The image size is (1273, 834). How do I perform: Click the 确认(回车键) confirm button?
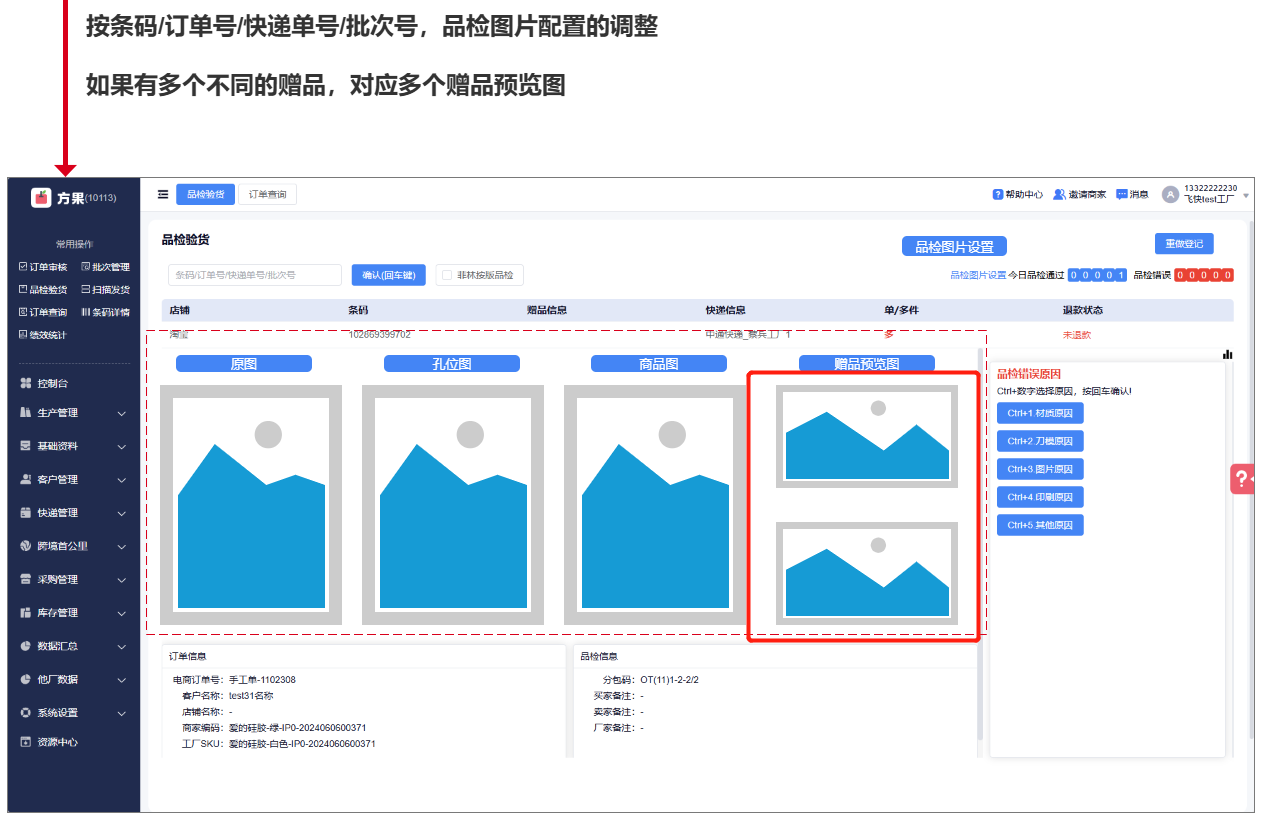[389, 275]
